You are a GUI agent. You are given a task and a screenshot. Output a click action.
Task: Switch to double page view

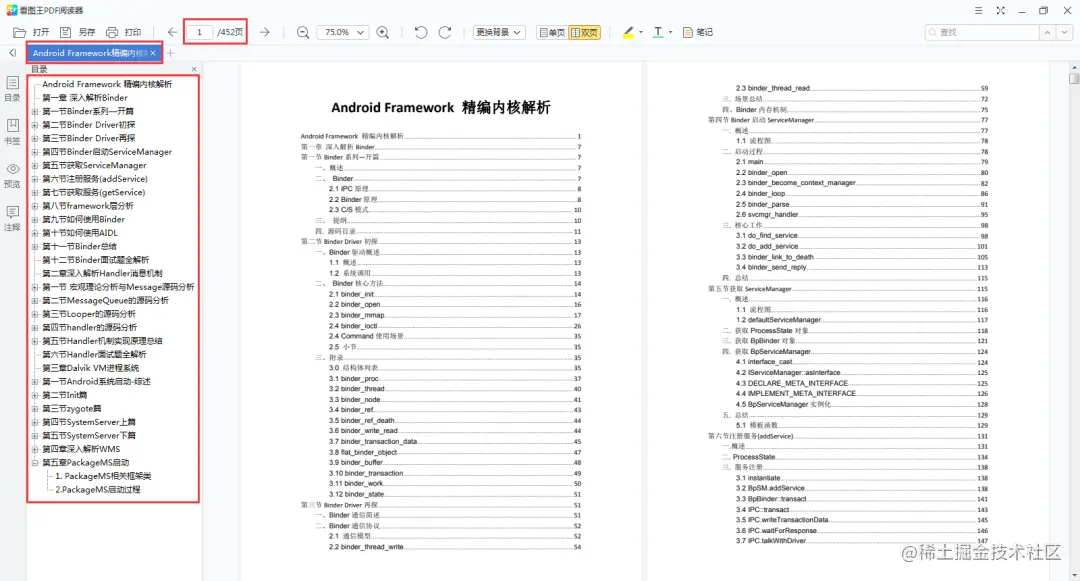584,32
